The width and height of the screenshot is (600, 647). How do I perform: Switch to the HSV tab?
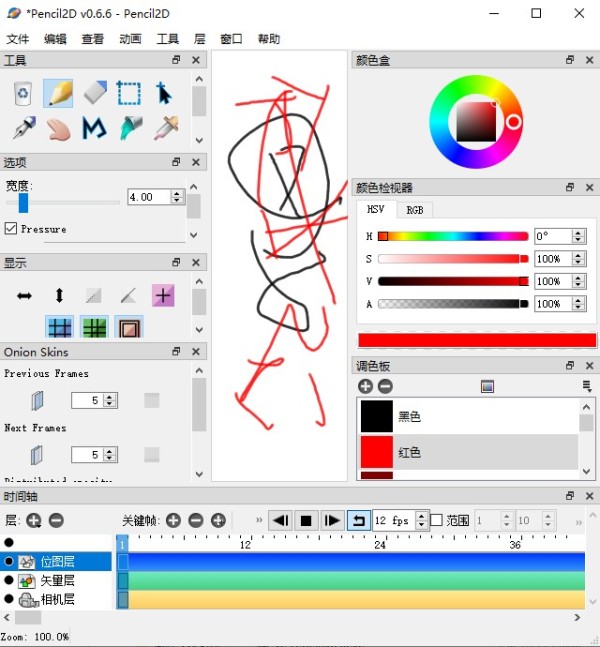click(x=376, y=209)
